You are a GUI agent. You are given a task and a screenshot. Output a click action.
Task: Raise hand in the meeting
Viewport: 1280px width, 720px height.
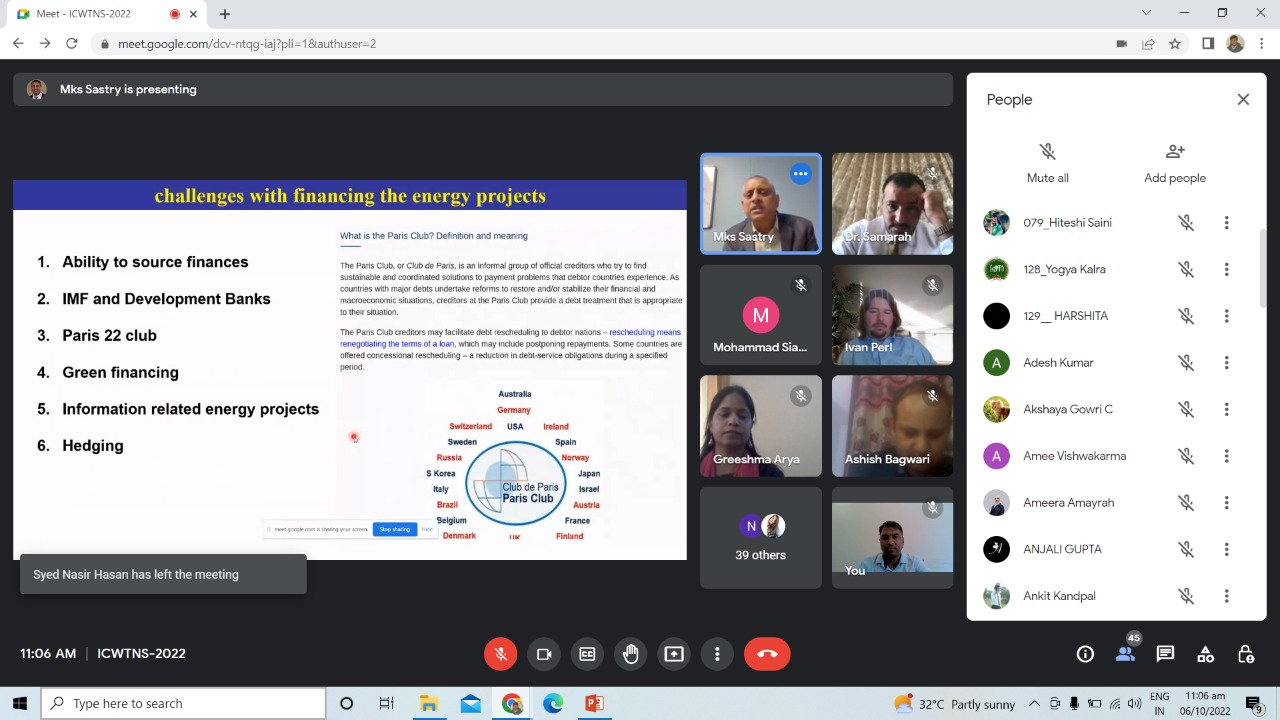pyautogui.click(x=630, y=654)
